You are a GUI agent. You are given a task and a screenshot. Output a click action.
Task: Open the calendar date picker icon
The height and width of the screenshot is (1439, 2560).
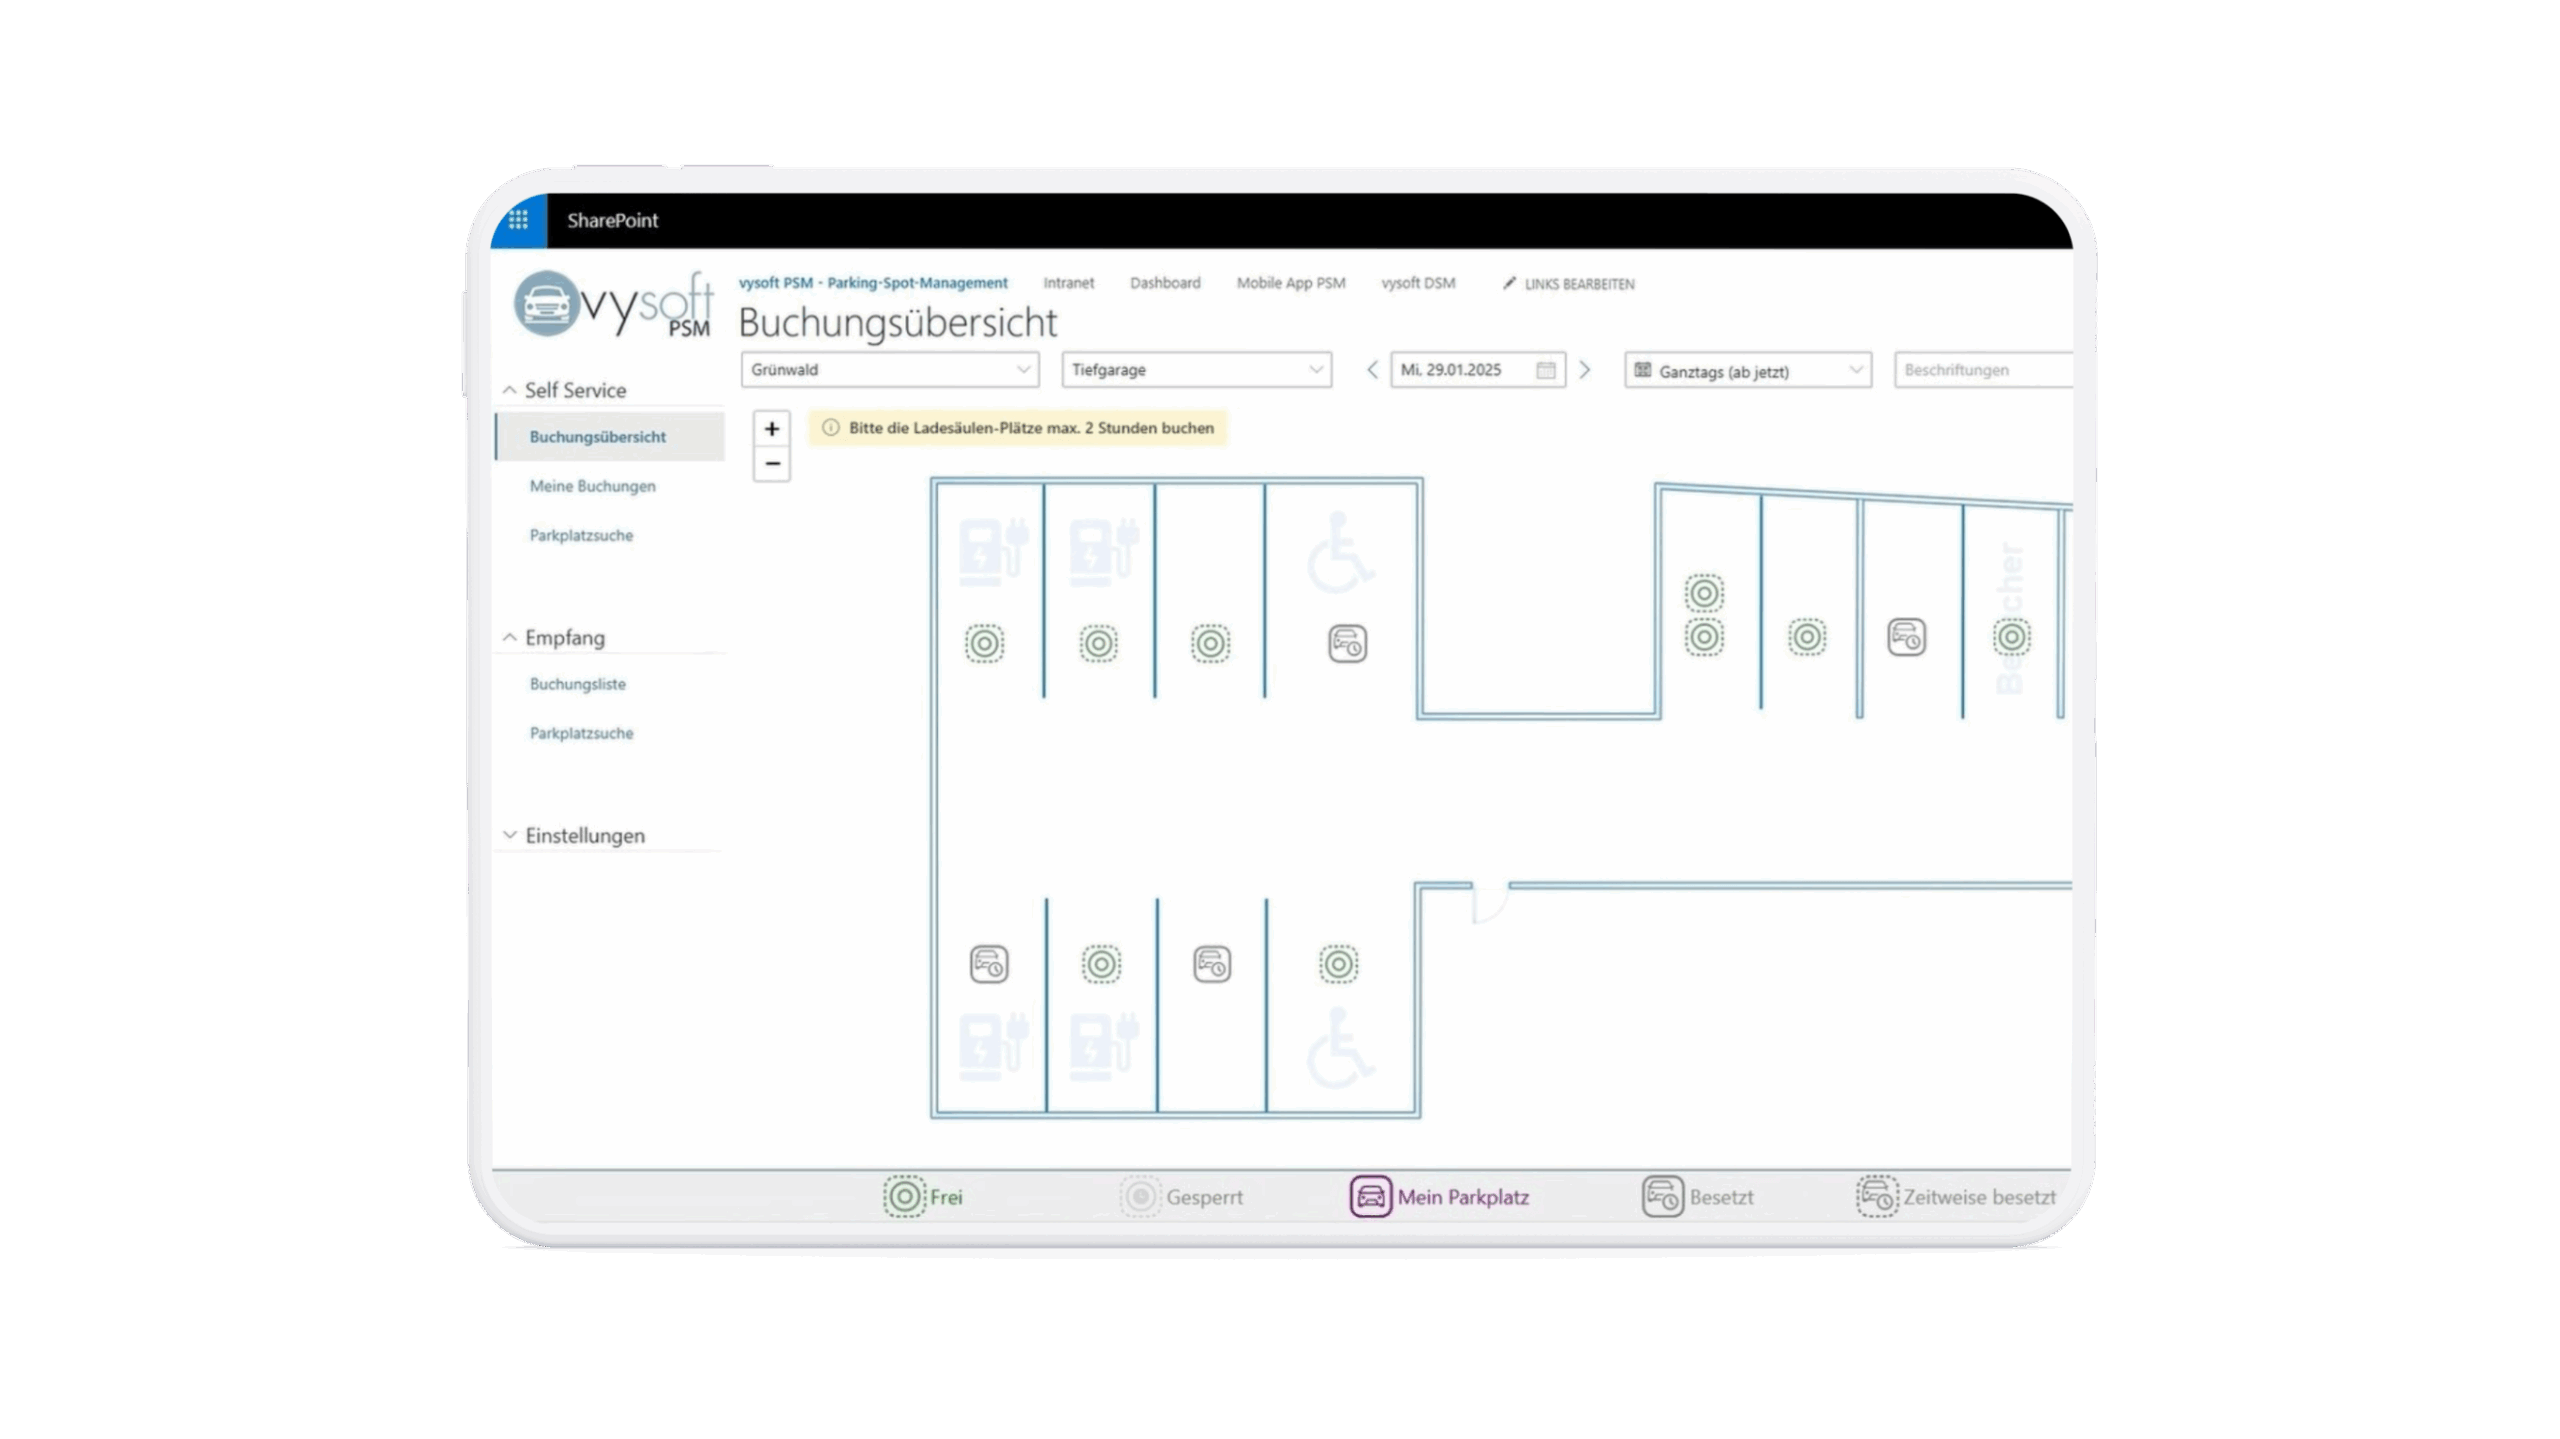click(1545, 370)
